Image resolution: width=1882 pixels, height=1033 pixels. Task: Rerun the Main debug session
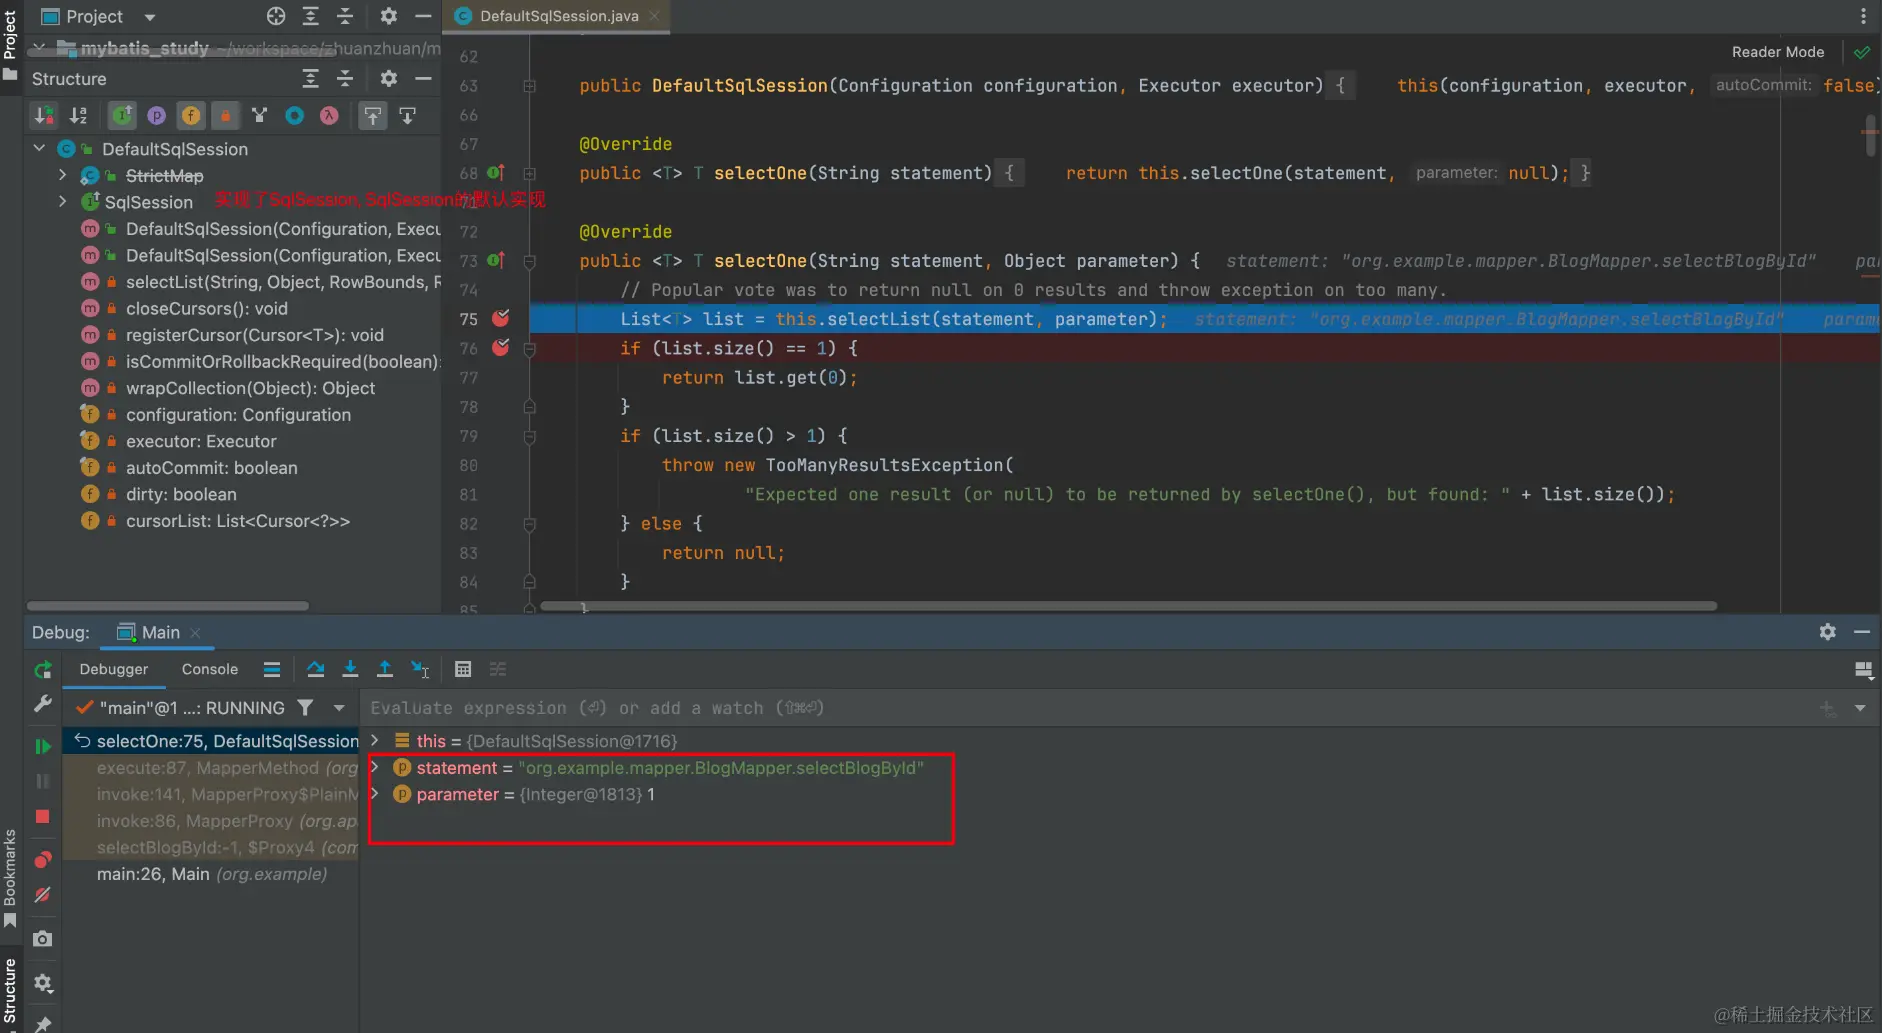pos(43,670)
